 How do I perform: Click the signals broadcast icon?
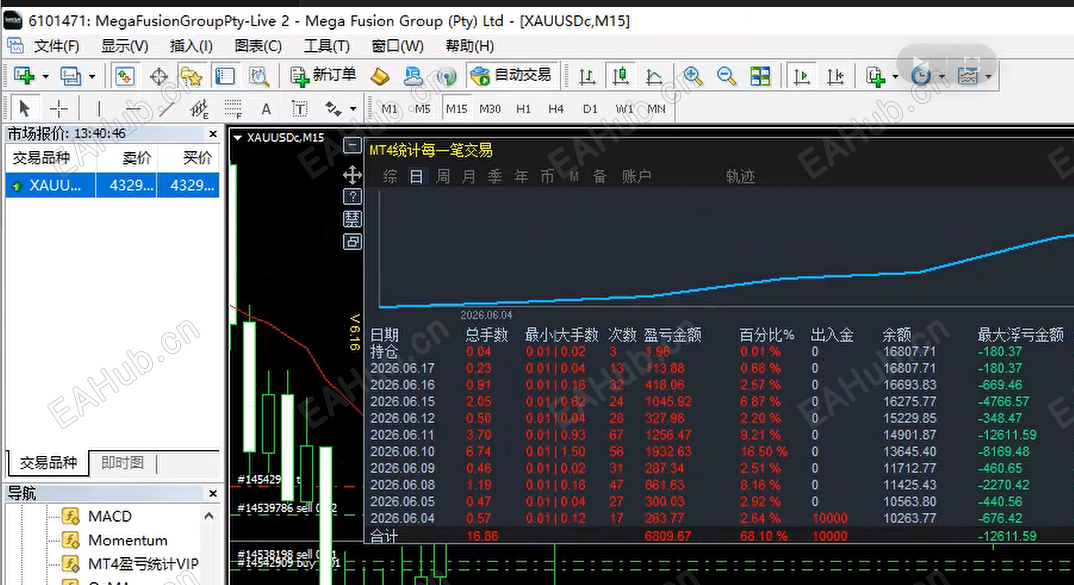(x=447, y=76)
